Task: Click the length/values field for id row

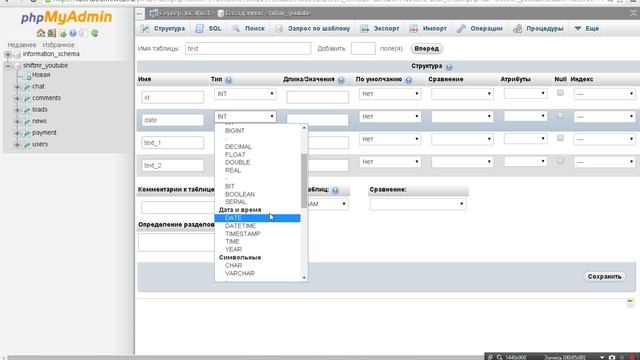Action: tap(318, 97)
